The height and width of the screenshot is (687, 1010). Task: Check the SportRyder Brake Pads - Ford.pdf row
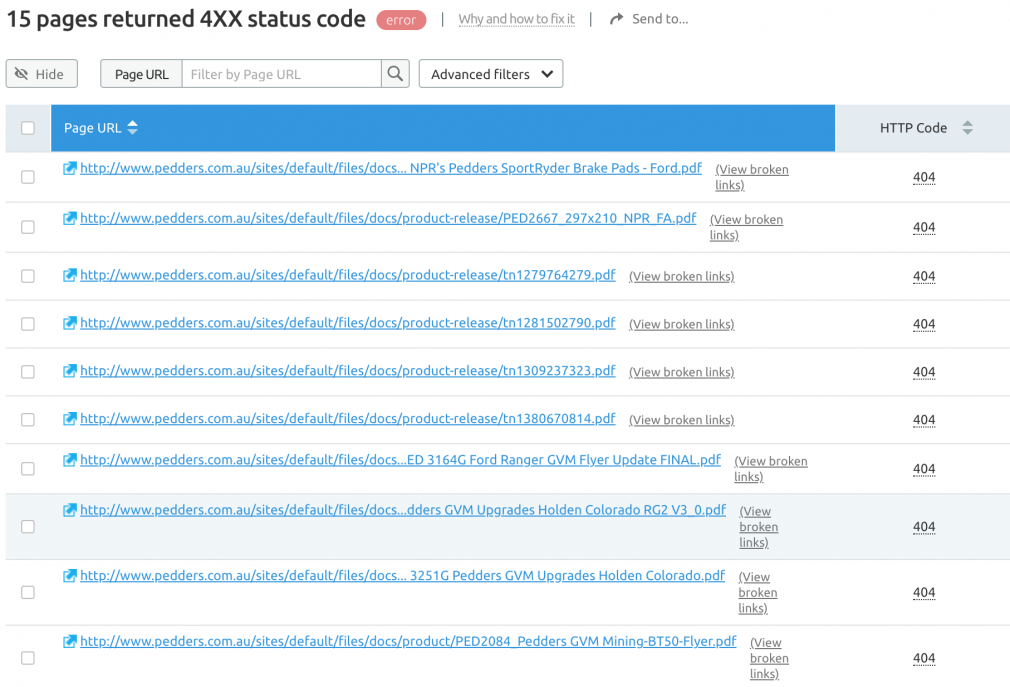pyautogui.click(x=28, y=176)
